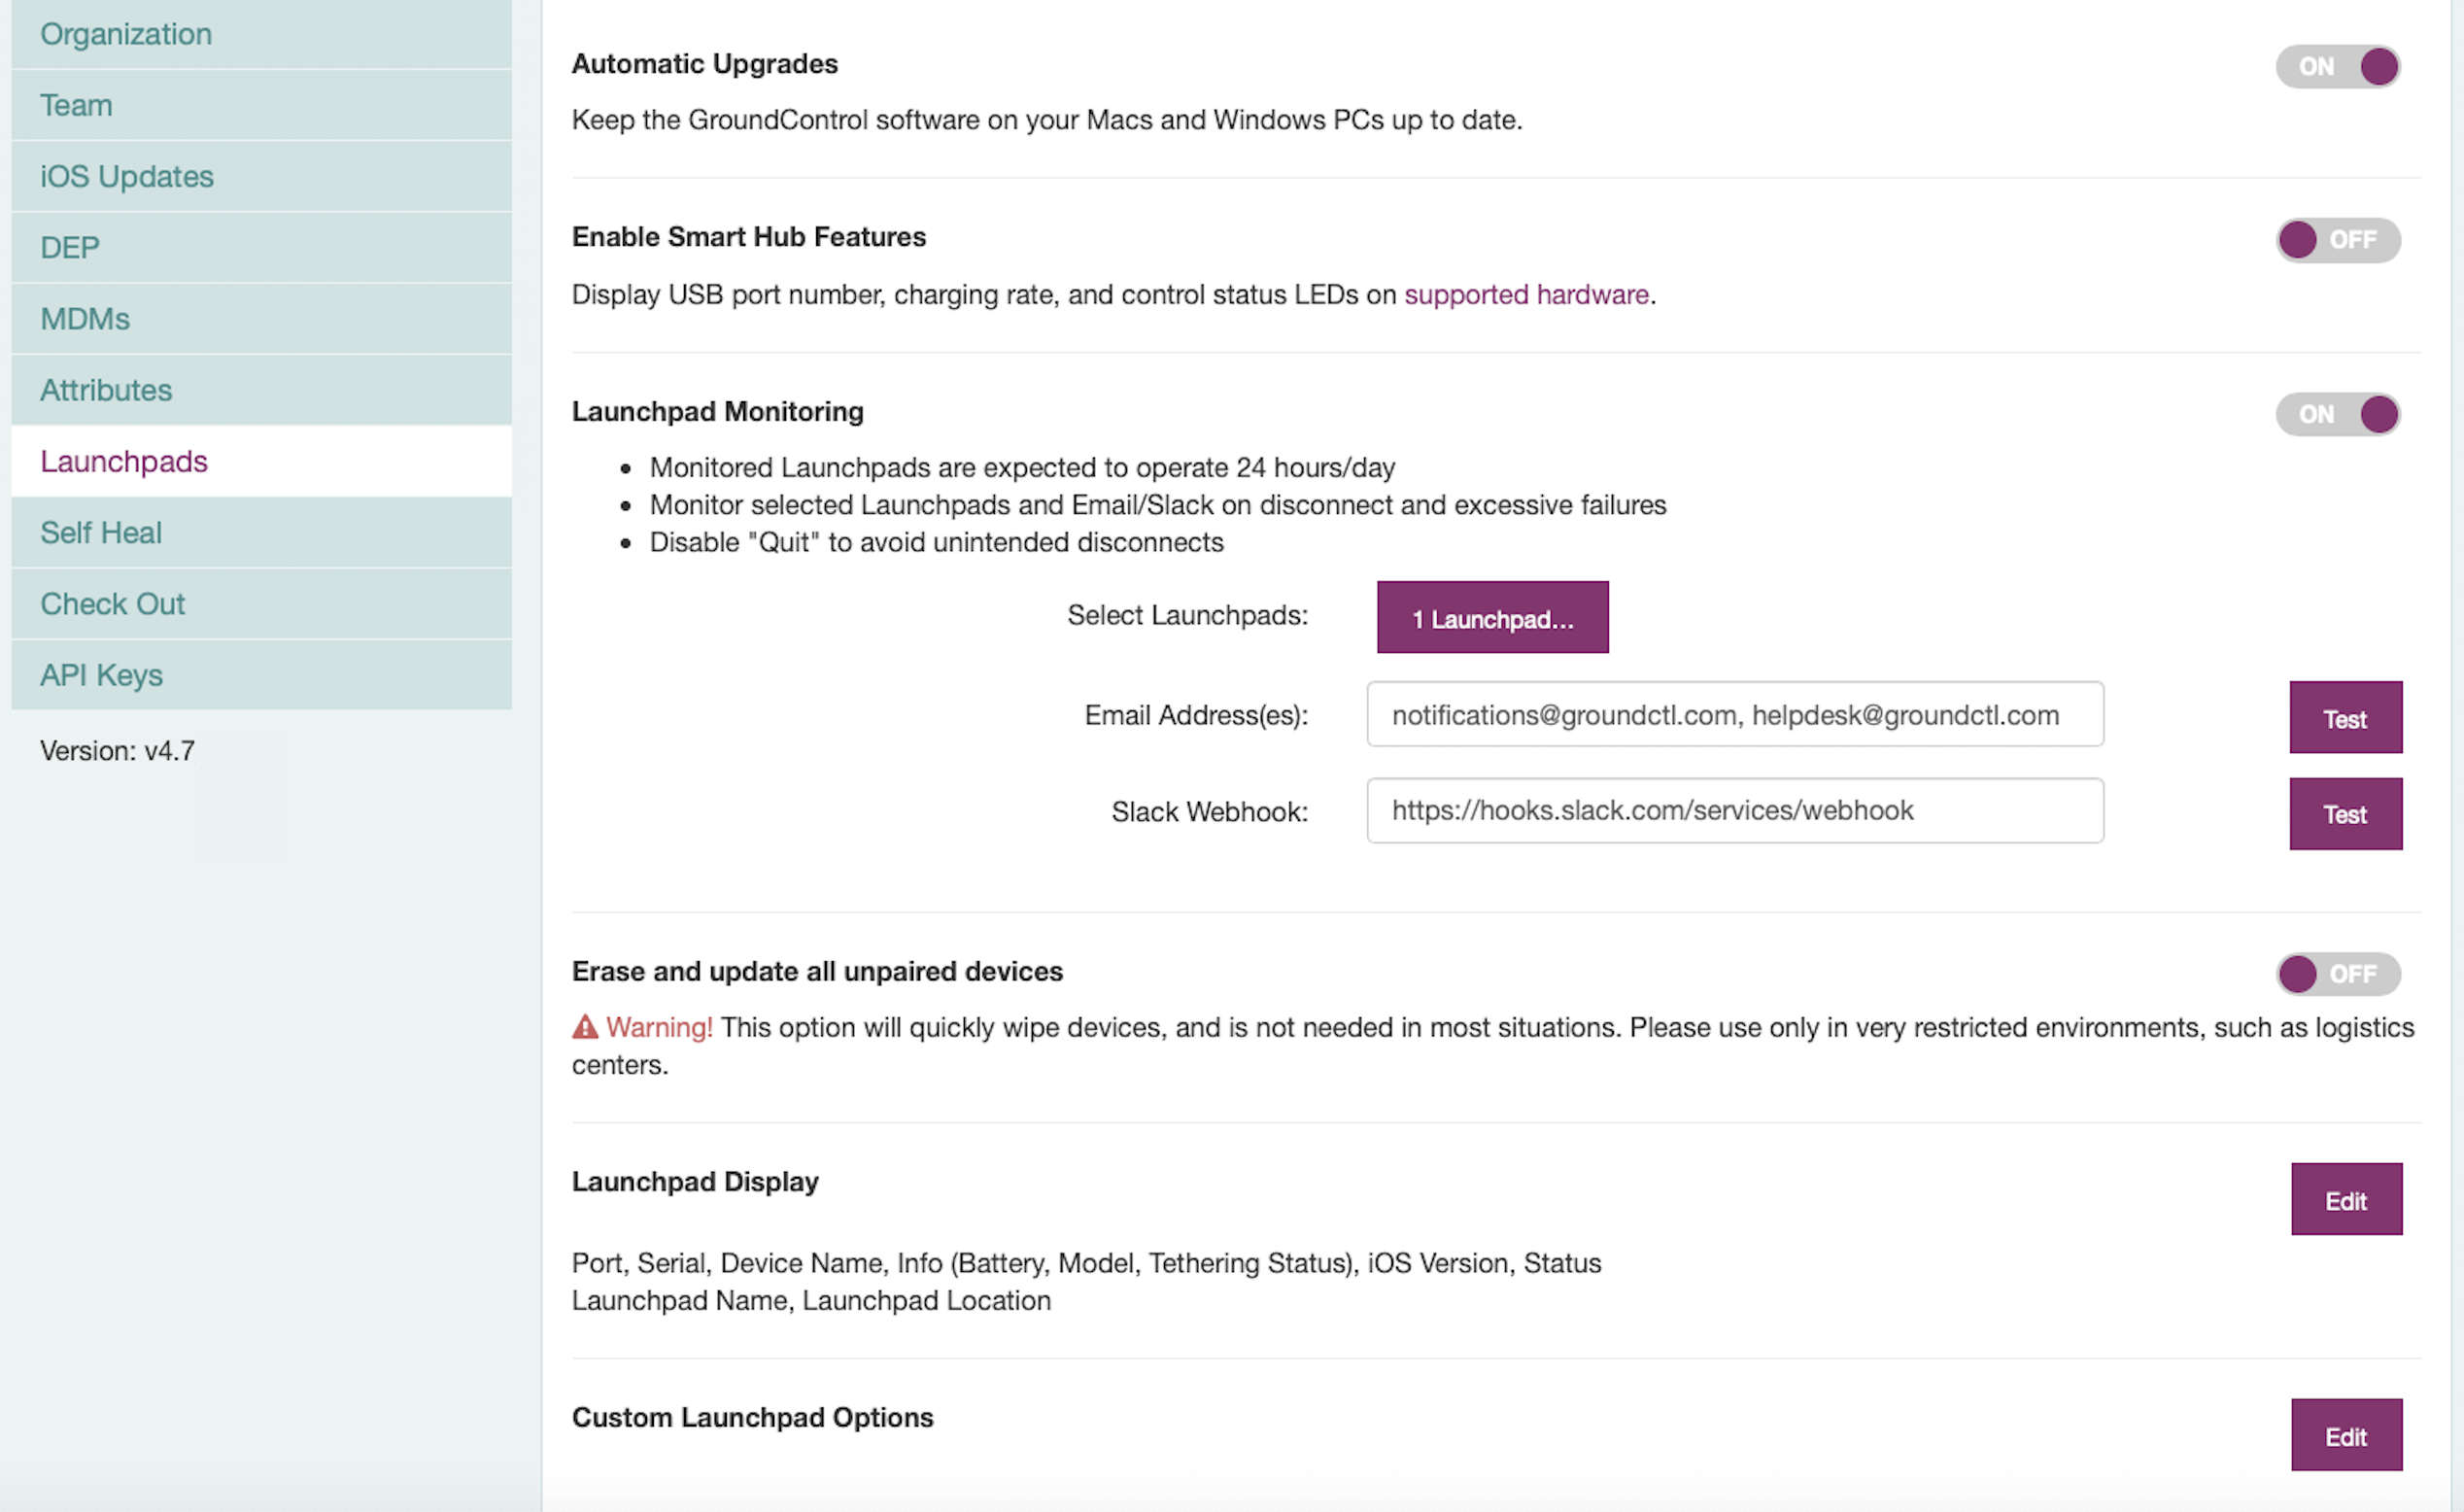The width and height of the screenshot is (2464, 1512).
Task: Open the Organization settings section
Action: pyautogui.click(x=126, y=34)
